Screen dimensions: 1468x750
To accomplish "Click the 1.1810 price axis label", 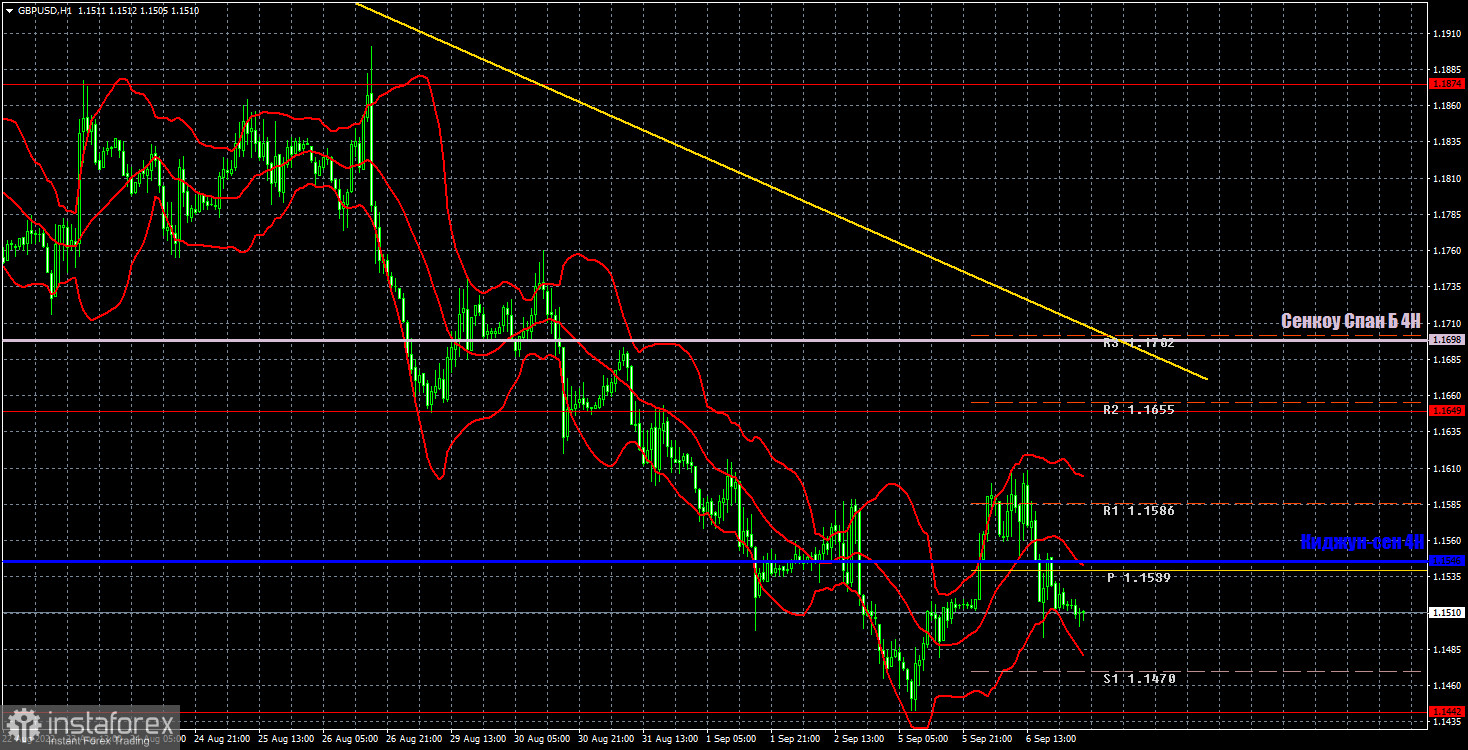I will (1447, 178).
